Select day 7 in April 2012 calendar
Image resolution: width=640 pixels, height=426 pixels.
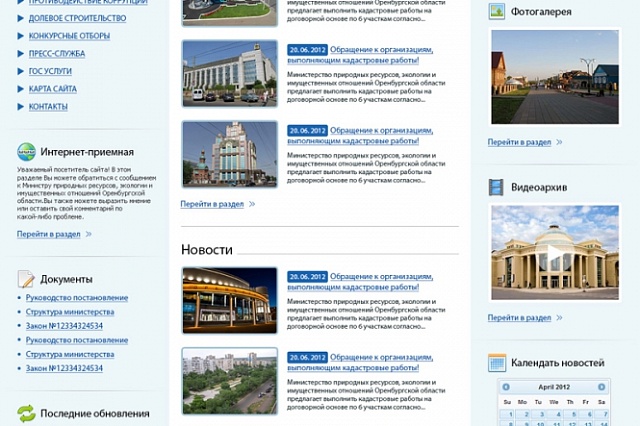pyautogui.click(x=602, y=415)
